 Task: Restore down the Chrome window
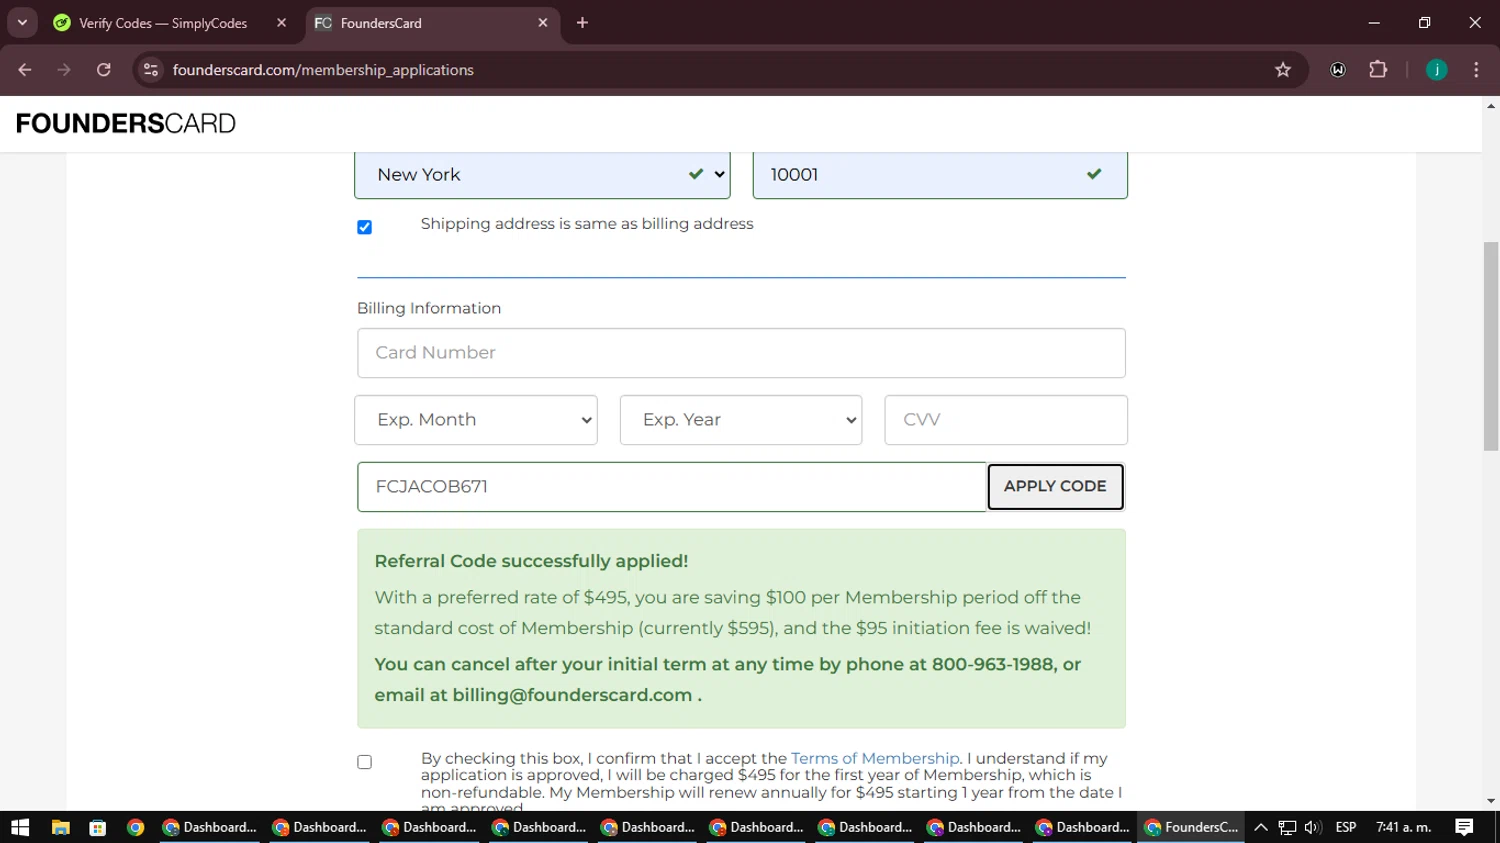(1424, 22)
